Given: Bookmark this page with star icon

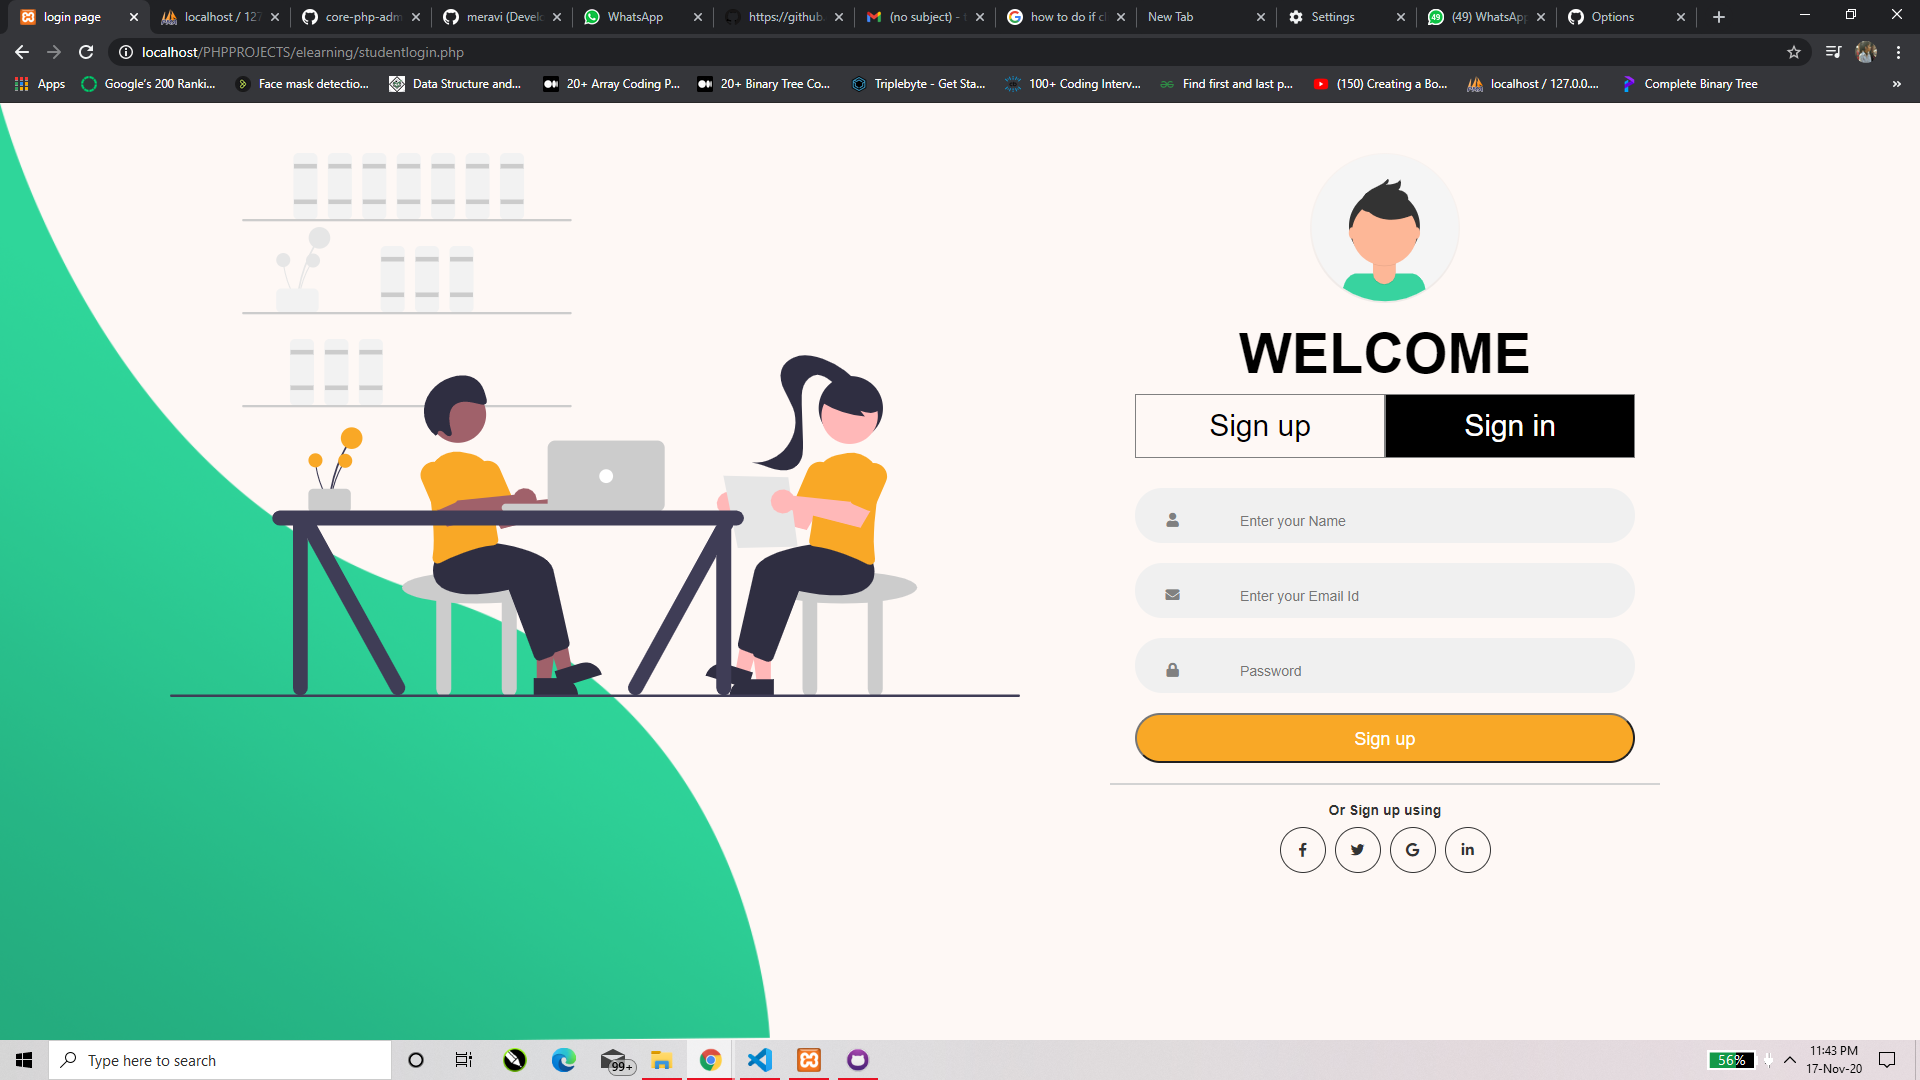Looking at the screenshot, I should tap(1794, 52).
